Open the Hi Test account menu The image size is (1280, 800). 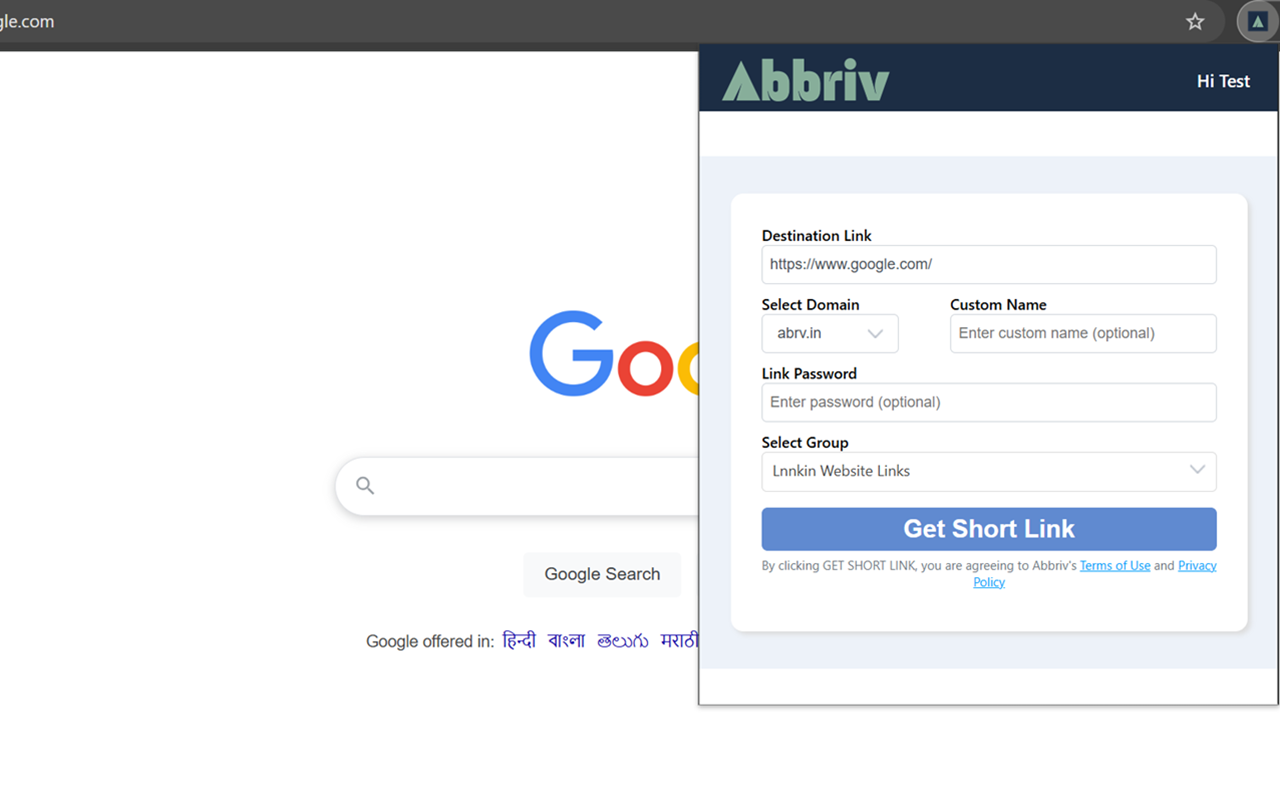coord(1222,81)
